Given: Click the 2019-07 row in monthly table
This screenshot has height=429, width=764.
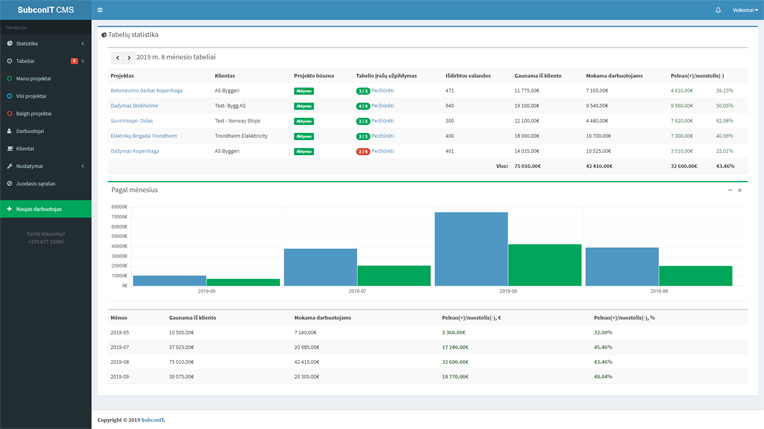Looking at the screenshot, I should coord(427,347).
